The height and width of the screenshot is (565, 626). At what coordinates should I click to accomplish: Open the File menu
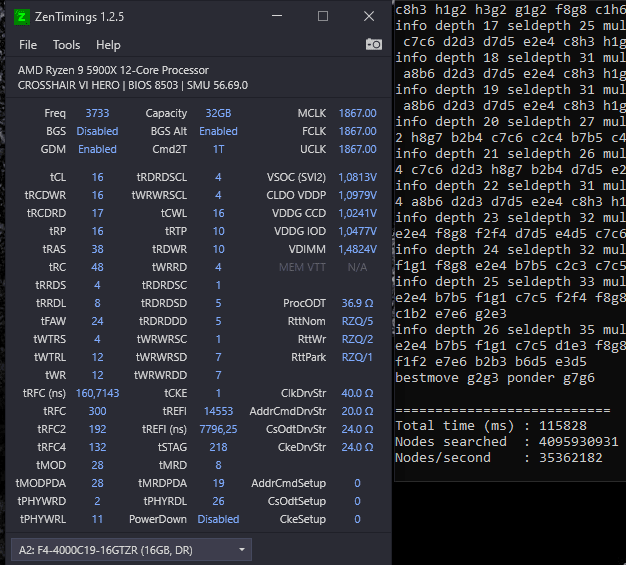28,45
